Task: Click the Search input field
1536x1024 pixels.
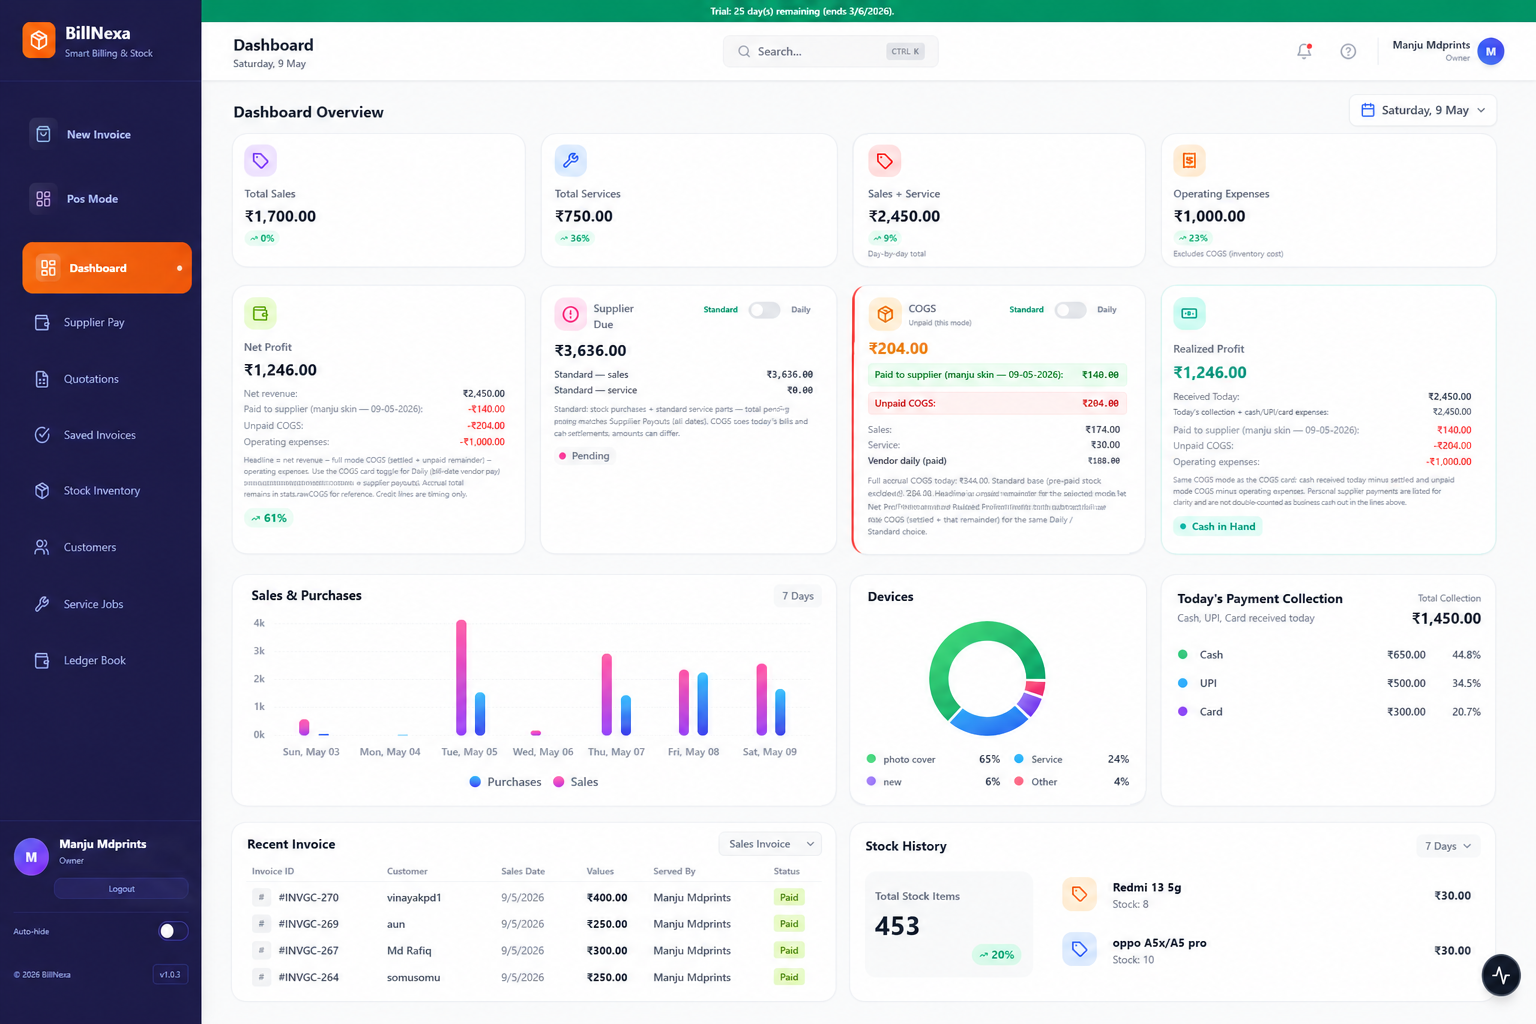Action: click(830, 52)
